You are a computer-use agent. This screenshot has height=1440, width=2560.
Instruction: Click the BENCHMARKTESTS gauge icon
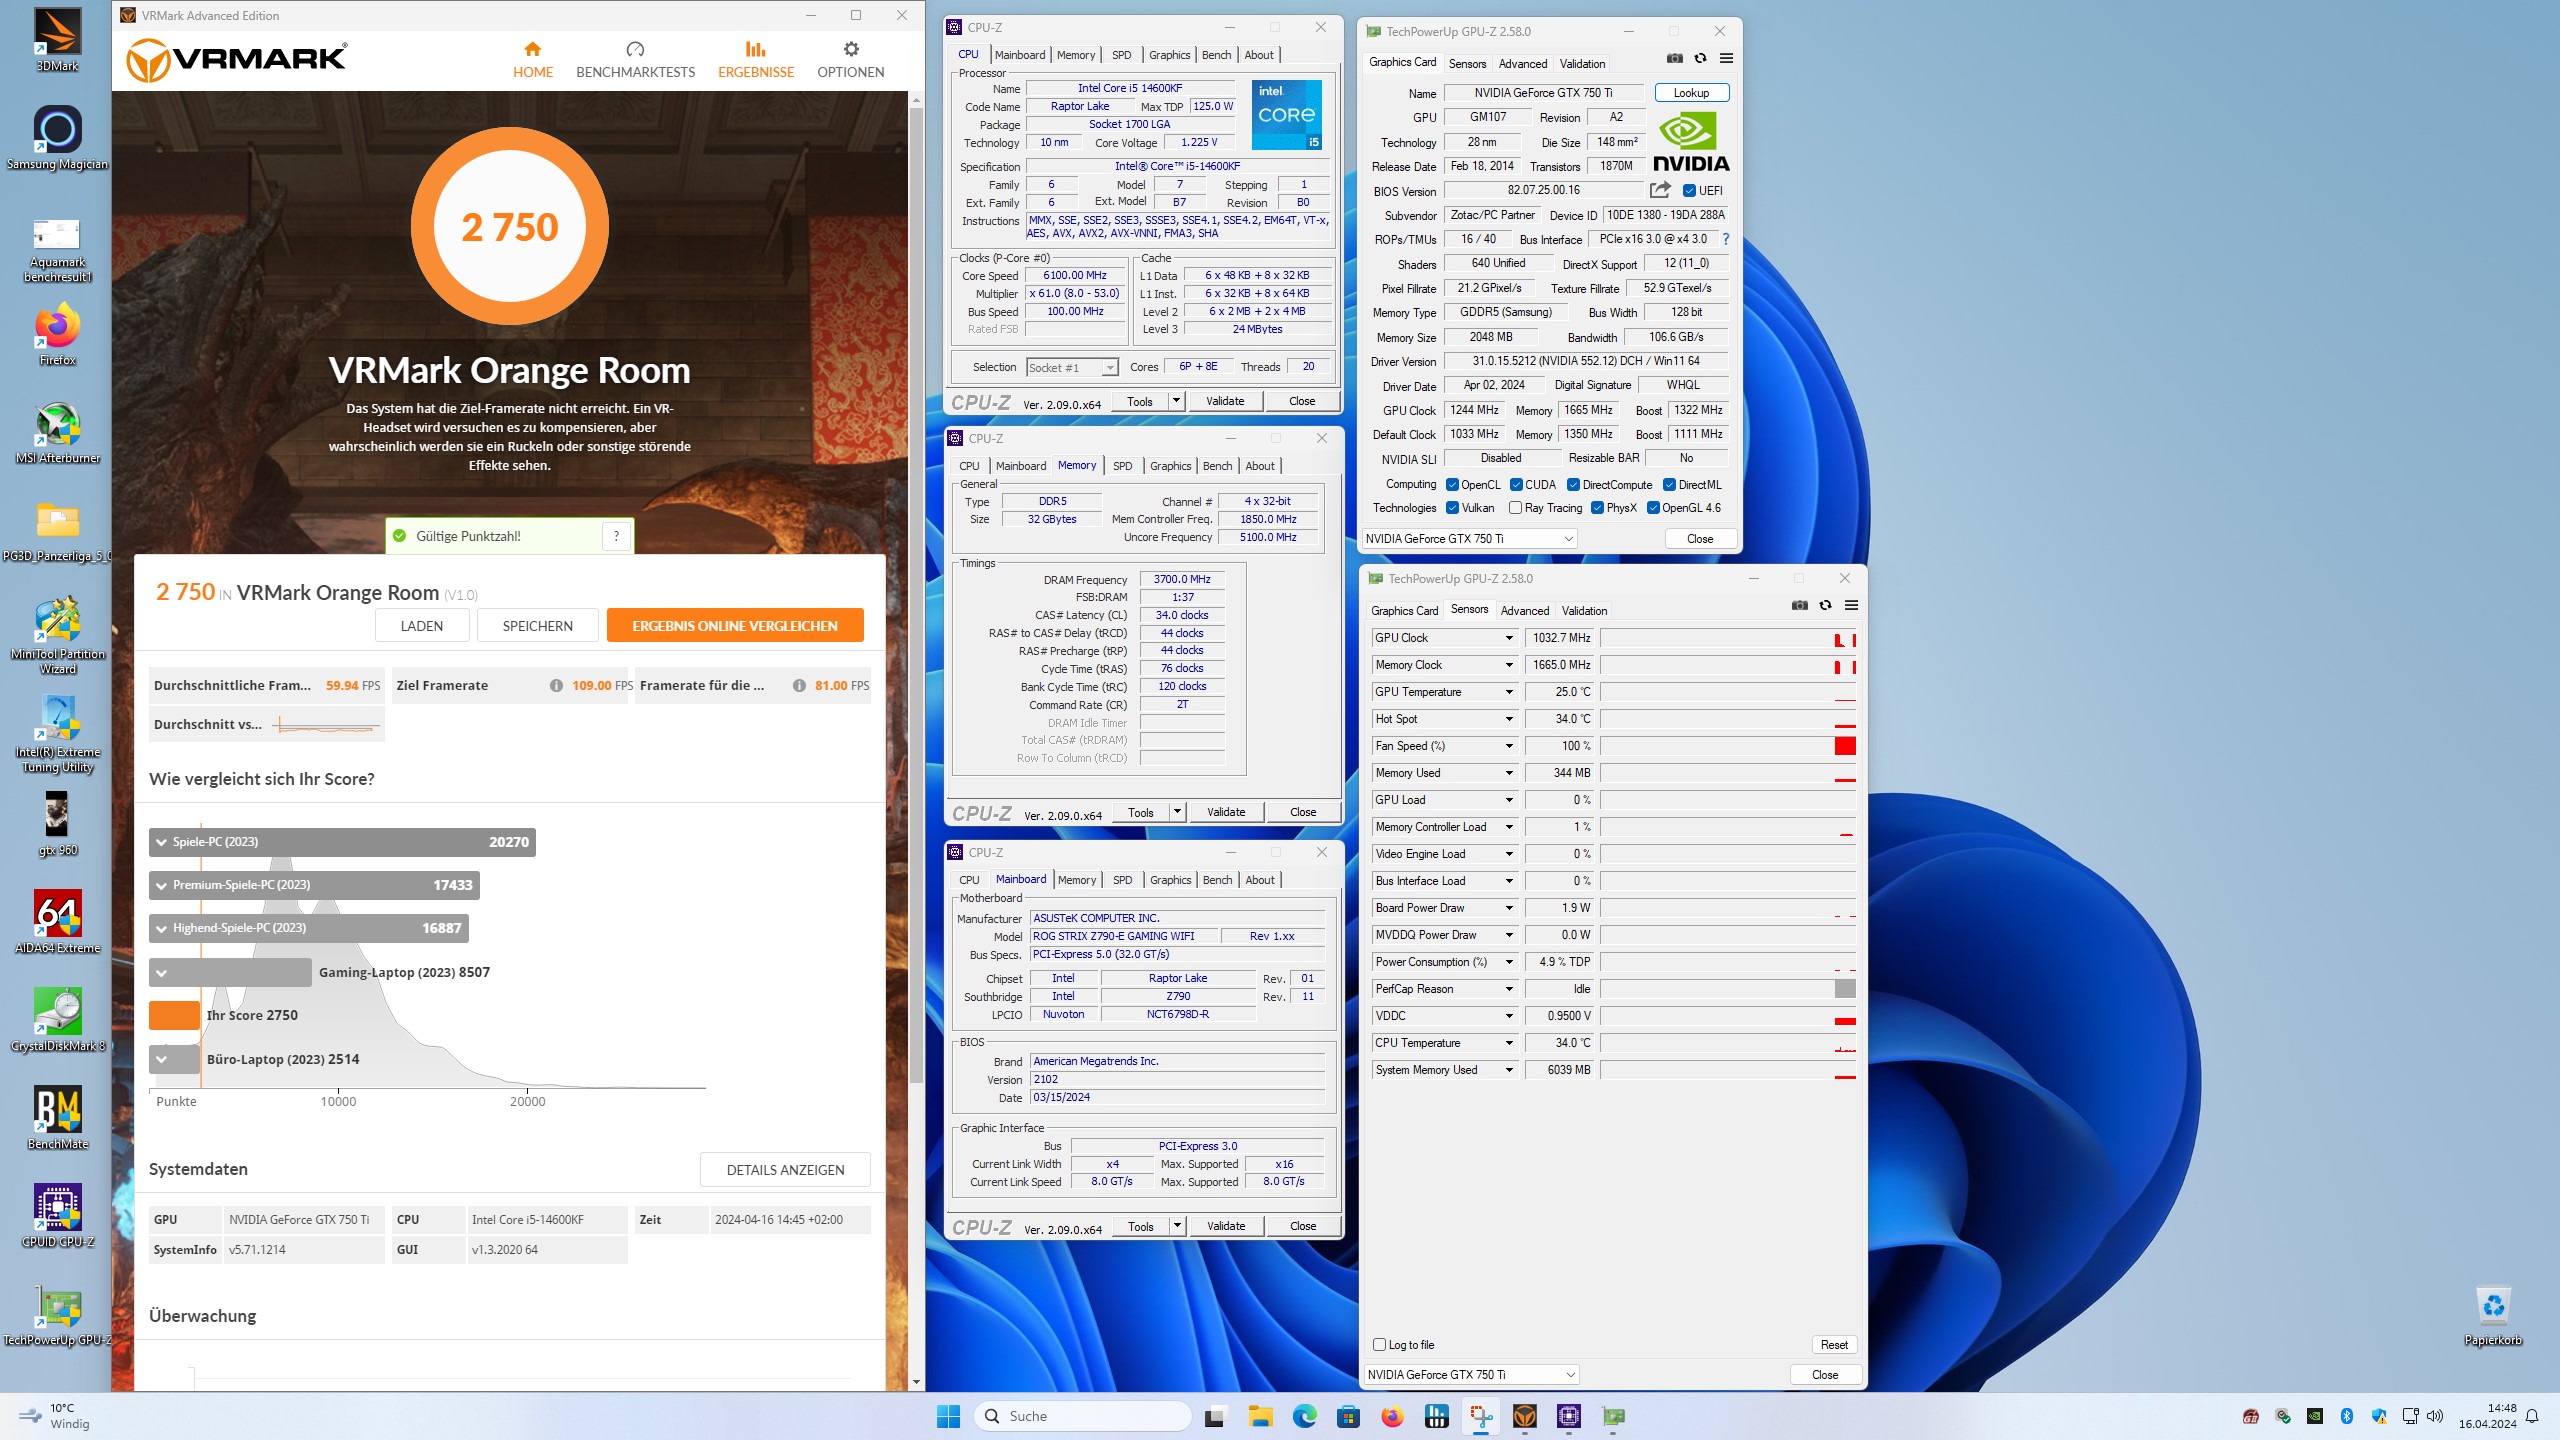point(635,49)
